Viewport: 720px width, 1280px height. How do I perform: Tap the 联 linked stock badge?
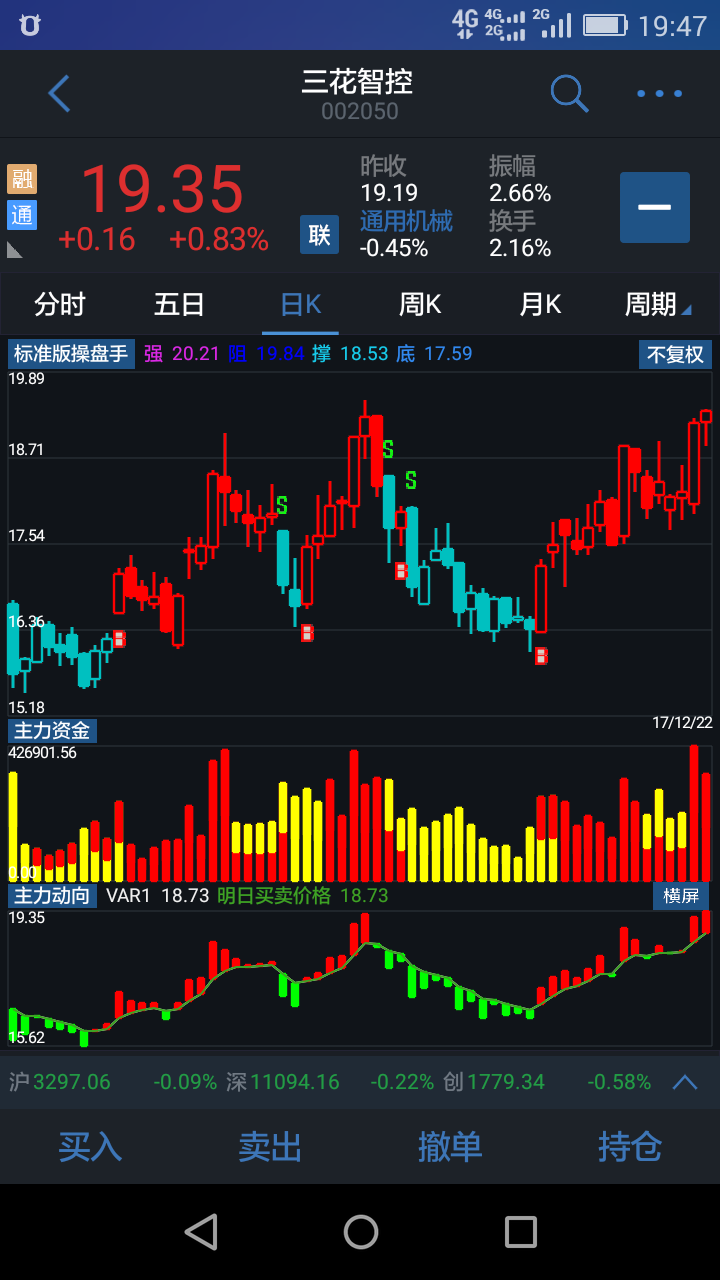coord(319,235)
